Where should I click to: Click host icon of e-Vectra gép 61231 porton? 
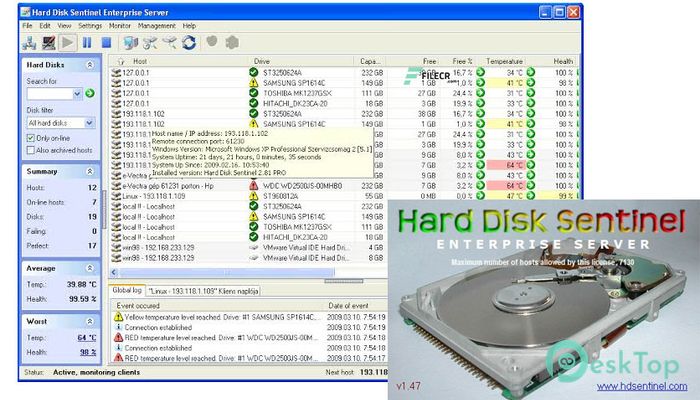(116, 186)
